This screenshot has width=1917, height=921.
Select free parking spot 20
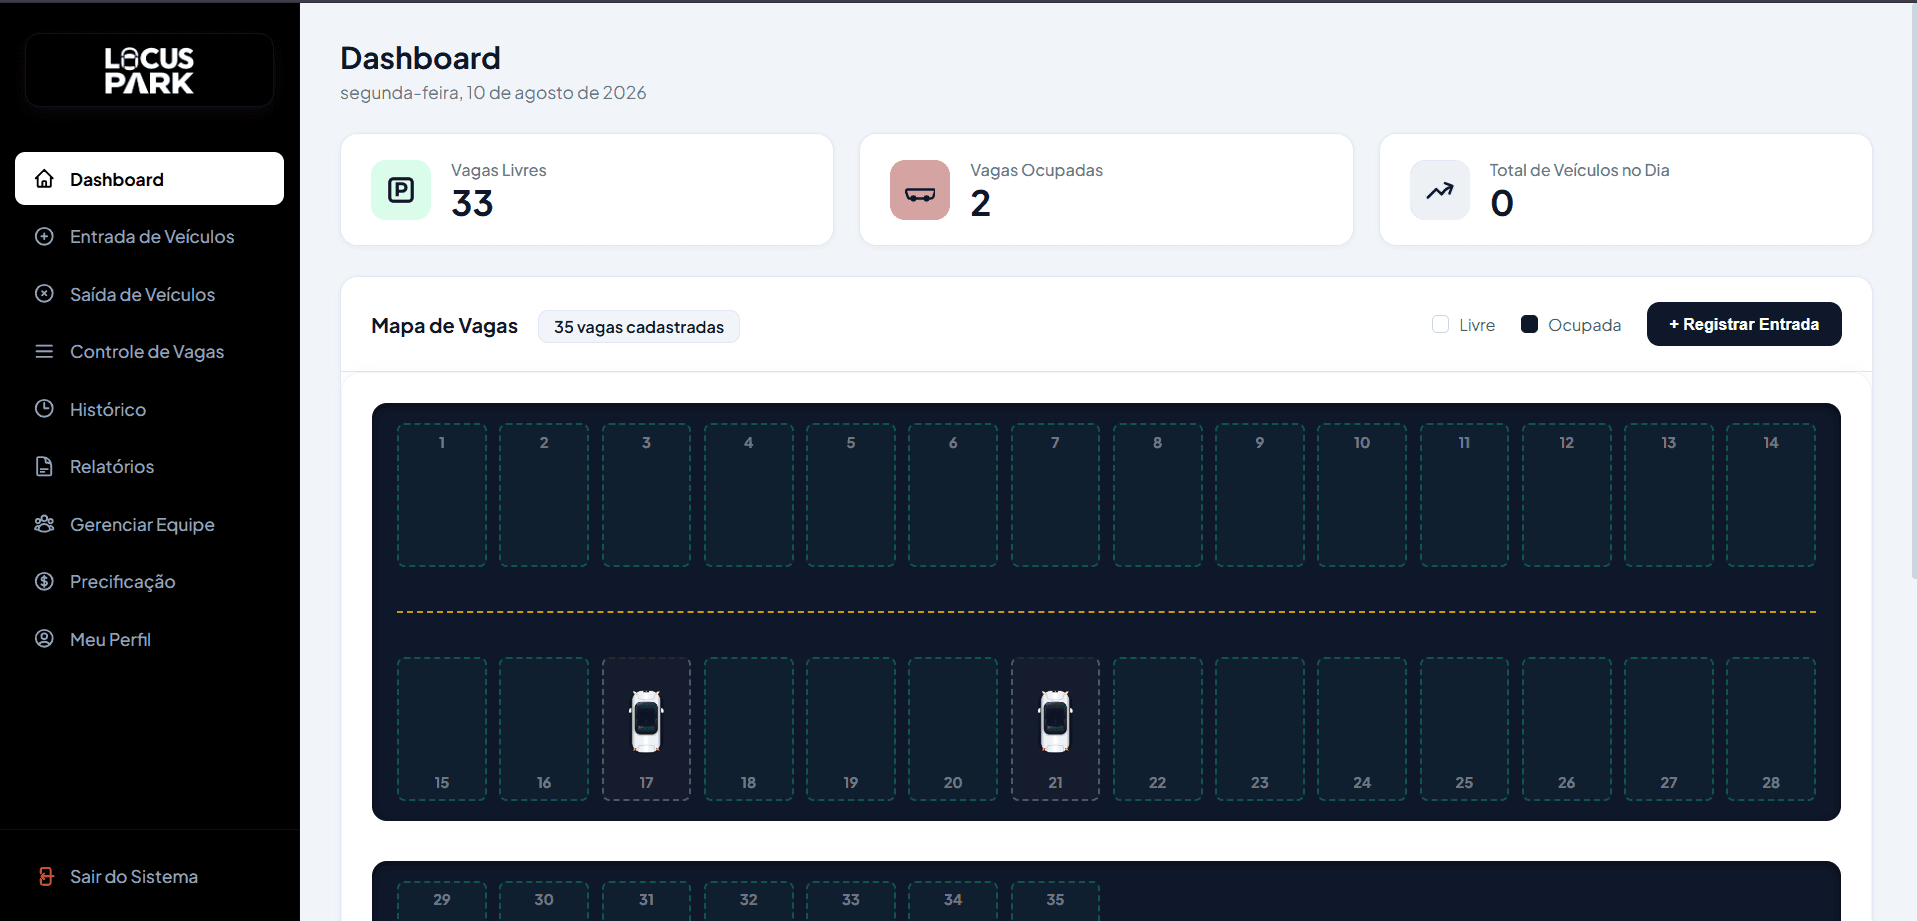pyautogui.click(x=953, y=729)
